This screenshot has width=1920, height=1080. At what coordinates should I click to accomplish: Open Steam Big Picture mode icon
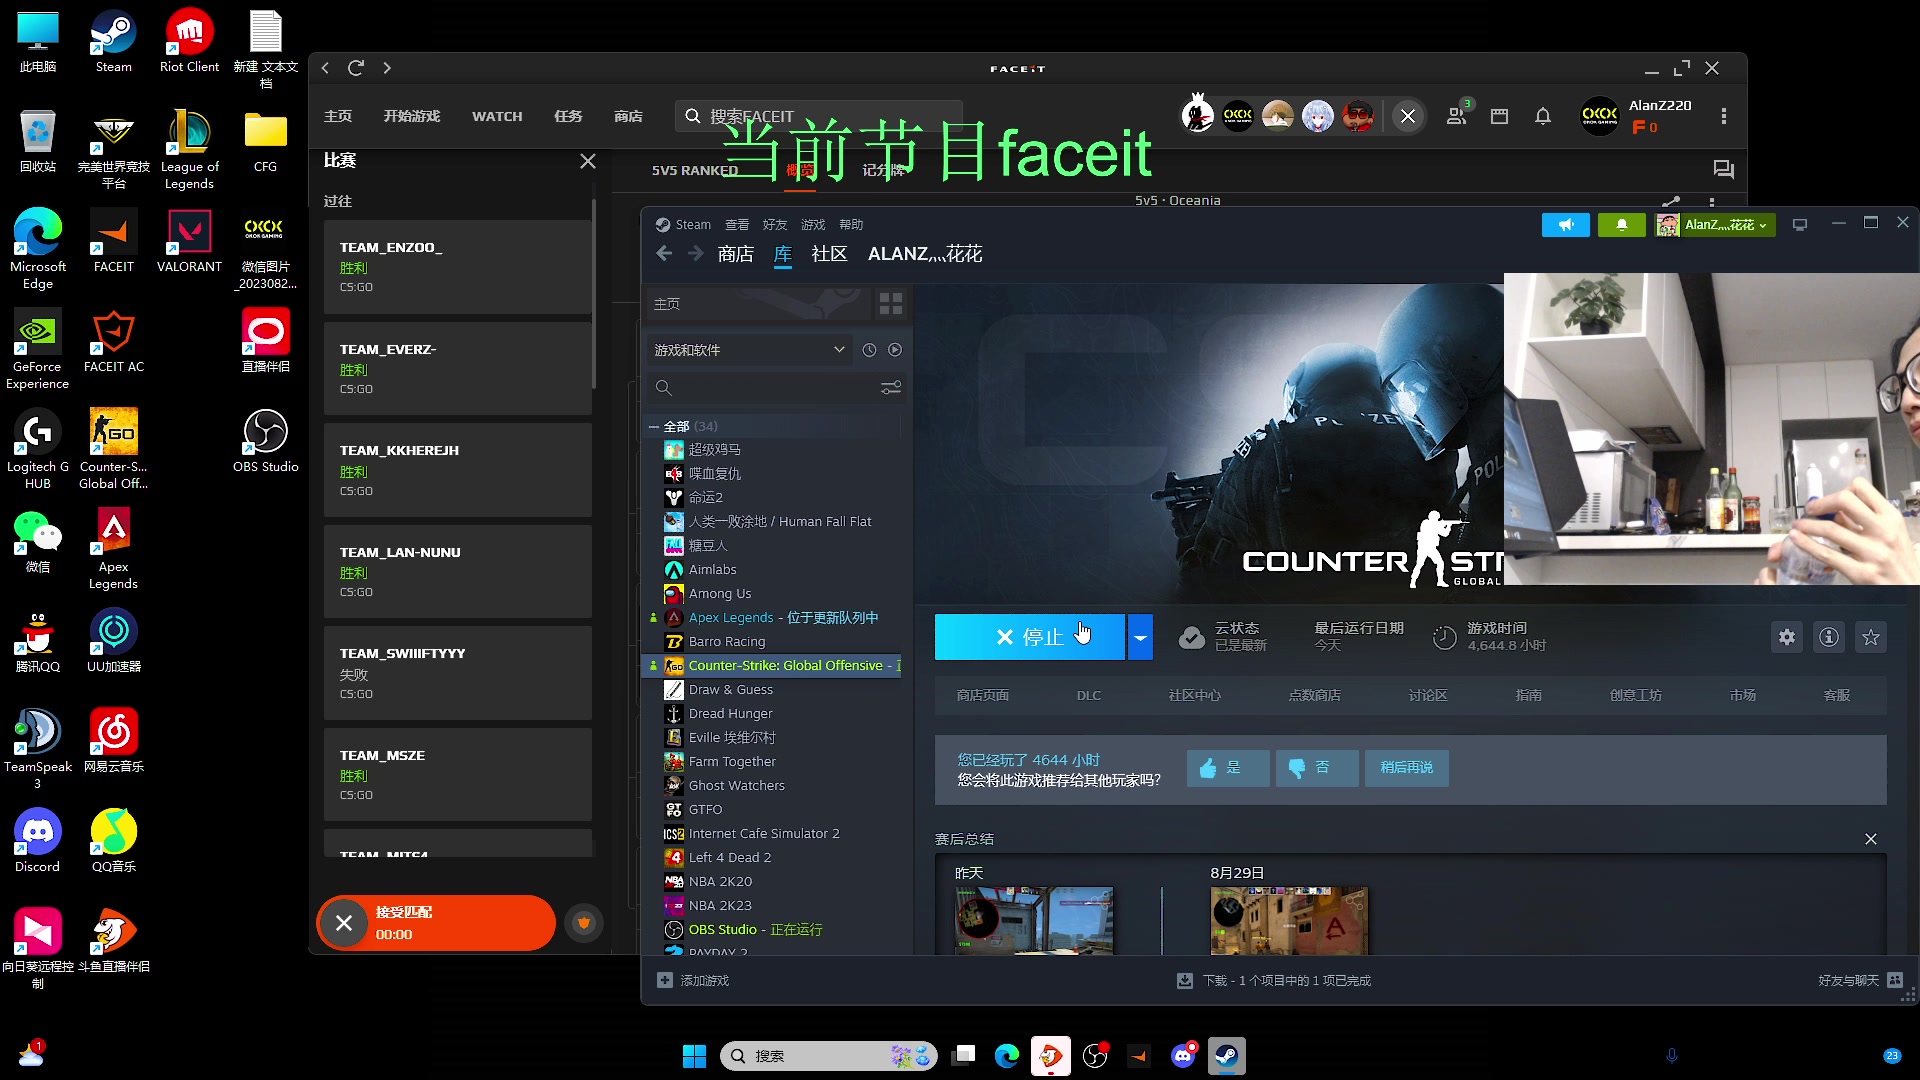(x=1800, y=224)
